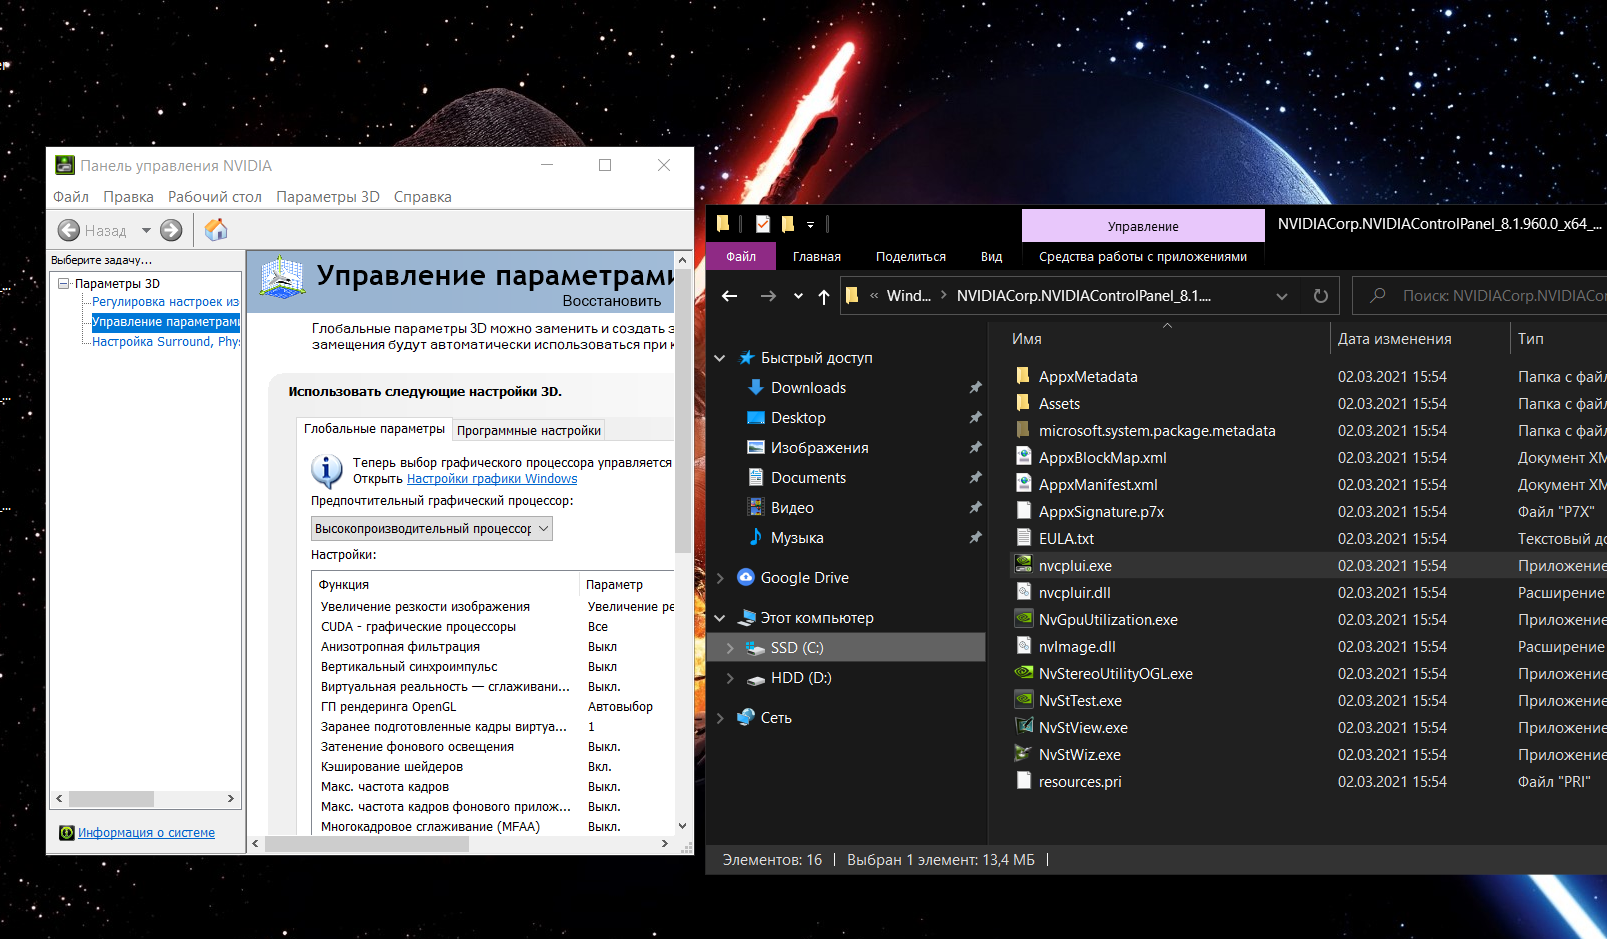Image resolution: width=1607 pixels, height=939 pixels.
Task: Sort files by Тип column
Action: [1530, 339]
